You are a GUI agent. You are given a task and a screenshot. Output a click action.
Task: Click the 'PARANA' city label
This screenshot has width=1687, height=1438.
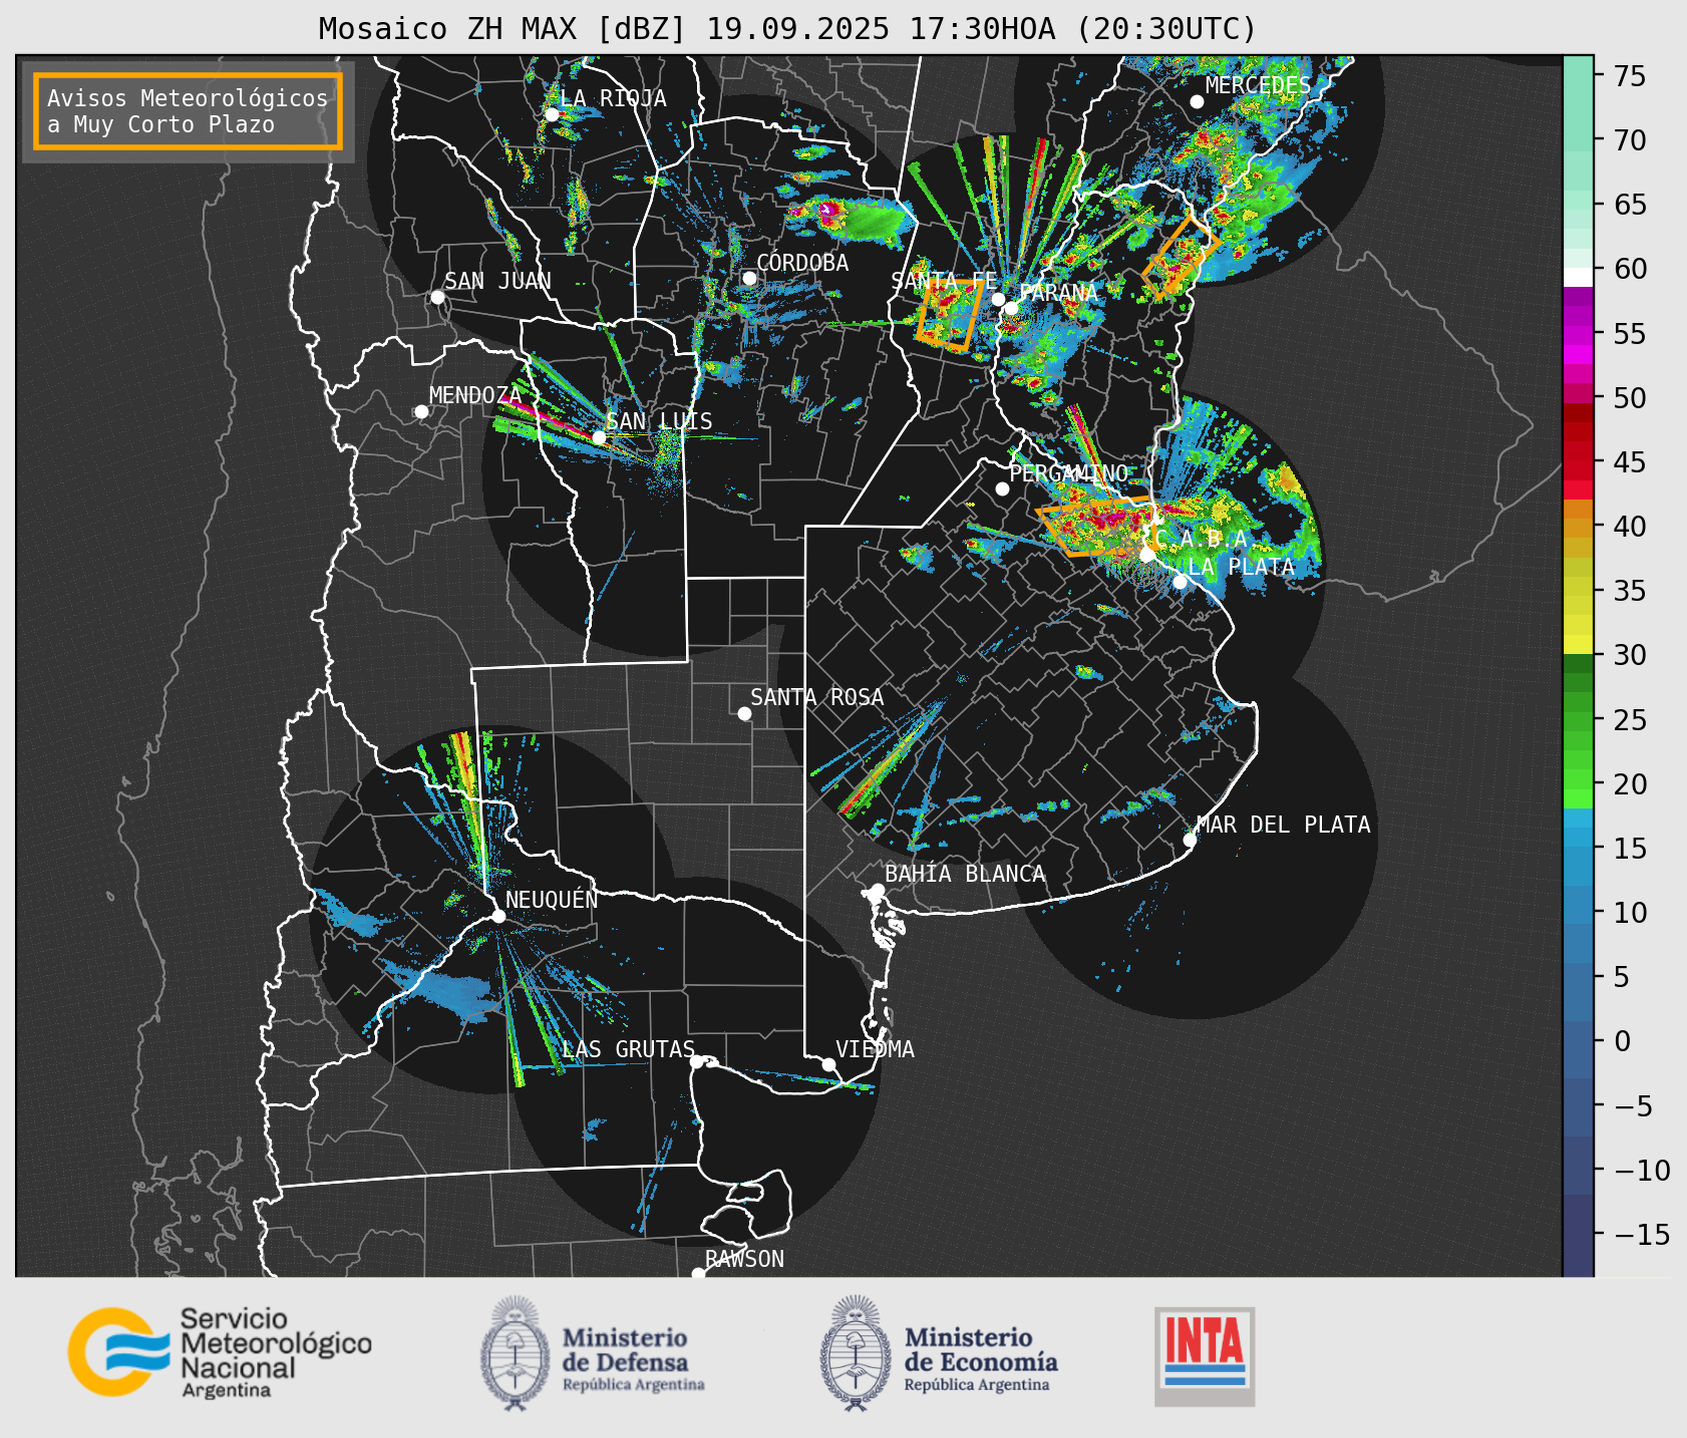coord(1058,293)
